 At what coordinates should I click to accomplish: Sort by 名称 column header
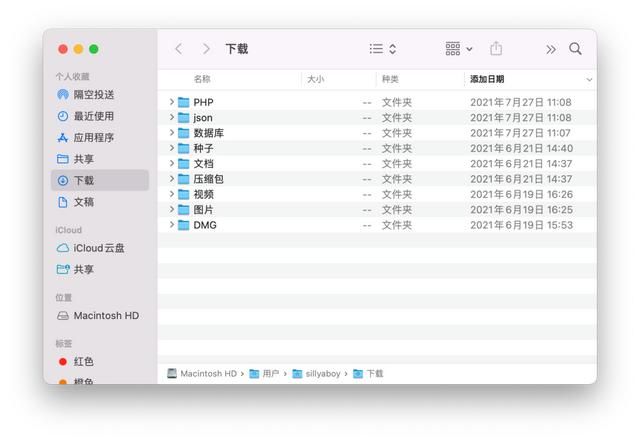(x=202, y=79)
